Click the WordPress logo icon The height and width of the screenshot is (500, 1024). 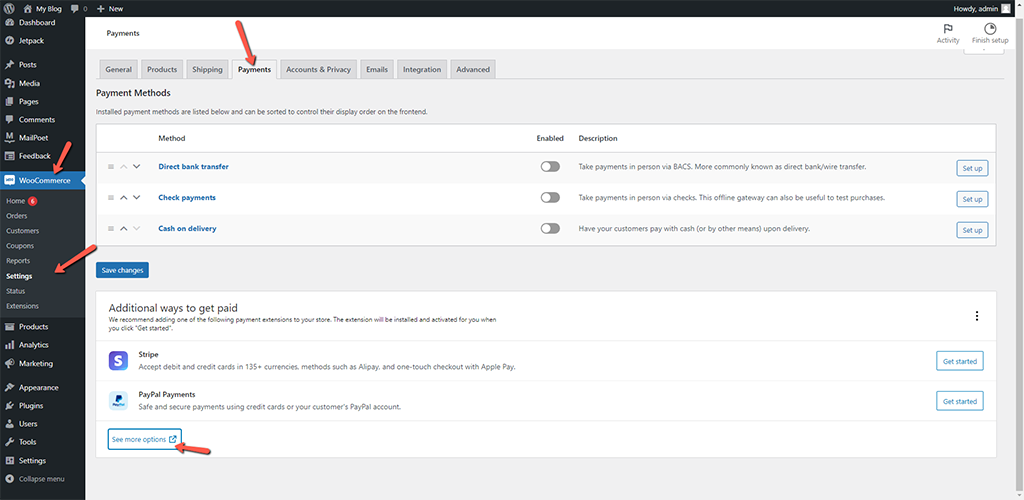[x=10, y=8]
